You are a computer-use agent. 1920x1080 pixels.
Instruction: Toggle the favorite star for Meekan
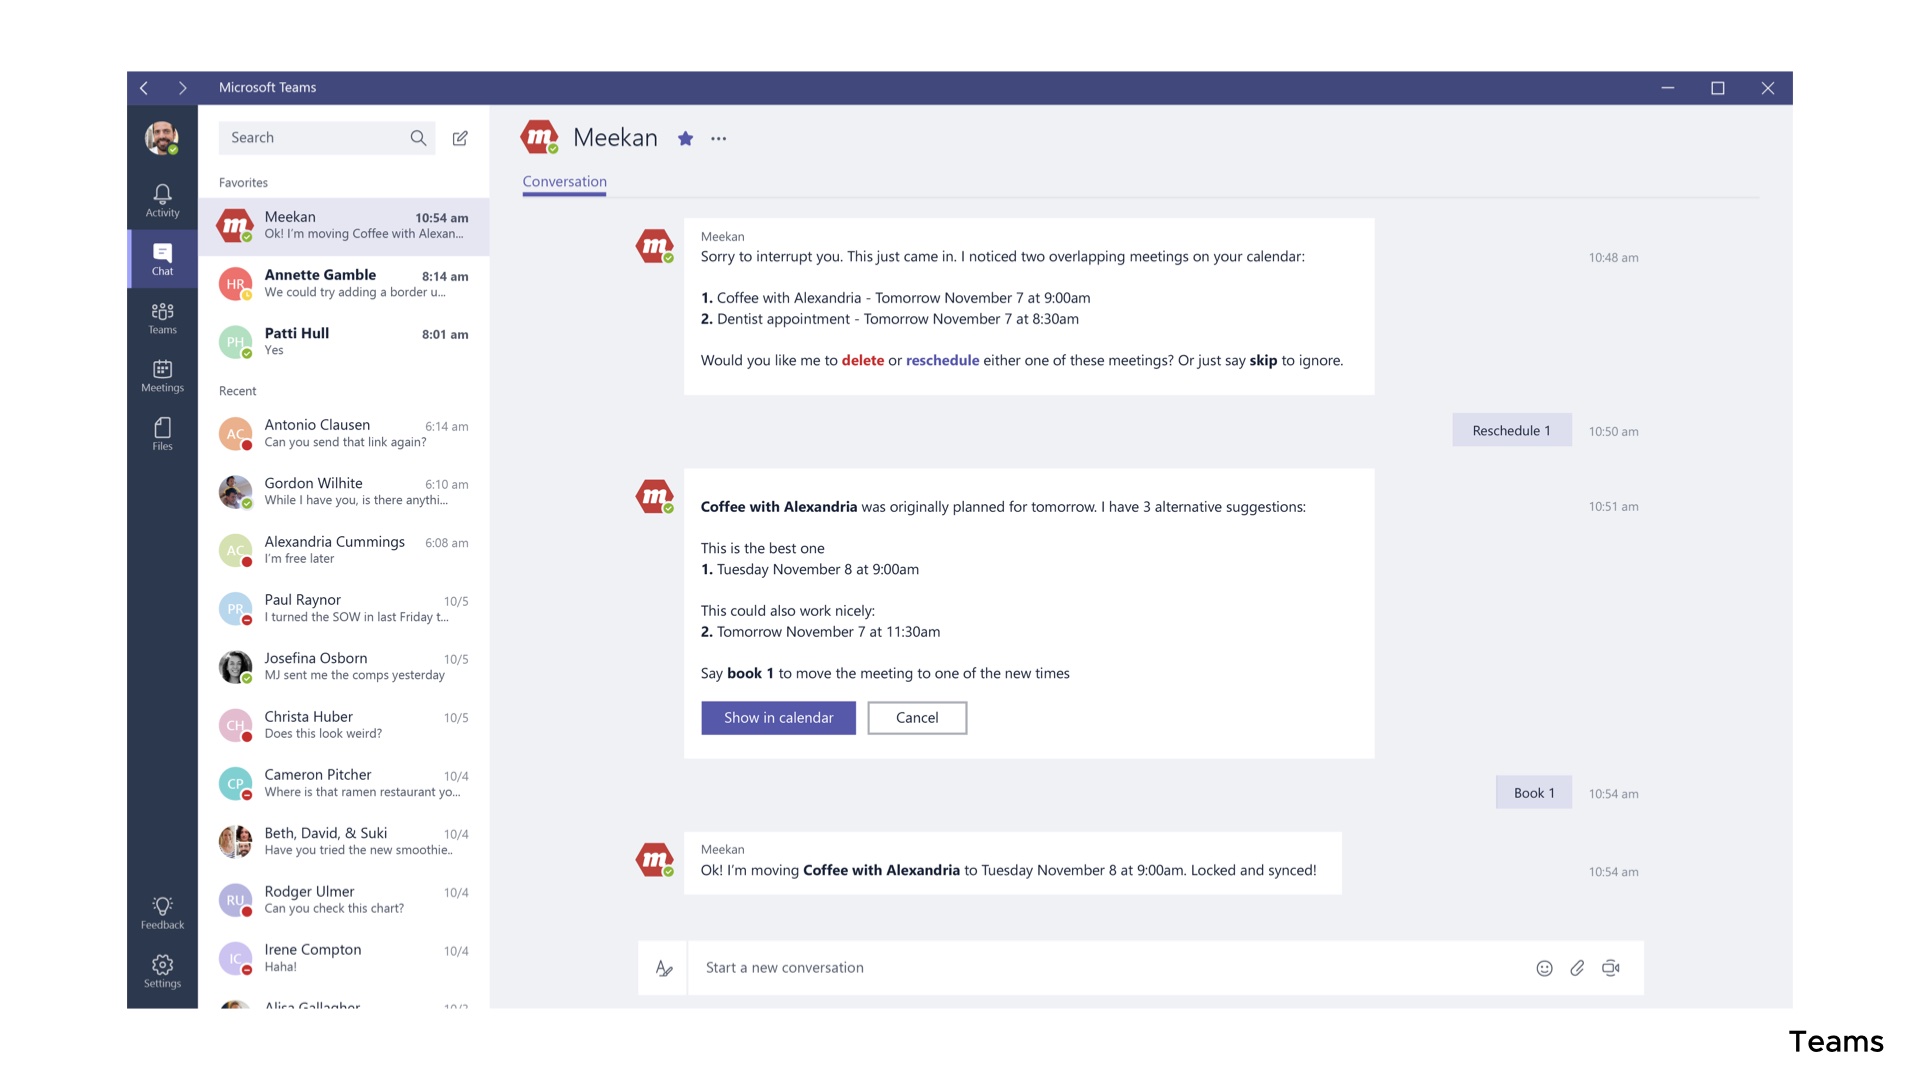pyautogui.click(x=685, y=139)
